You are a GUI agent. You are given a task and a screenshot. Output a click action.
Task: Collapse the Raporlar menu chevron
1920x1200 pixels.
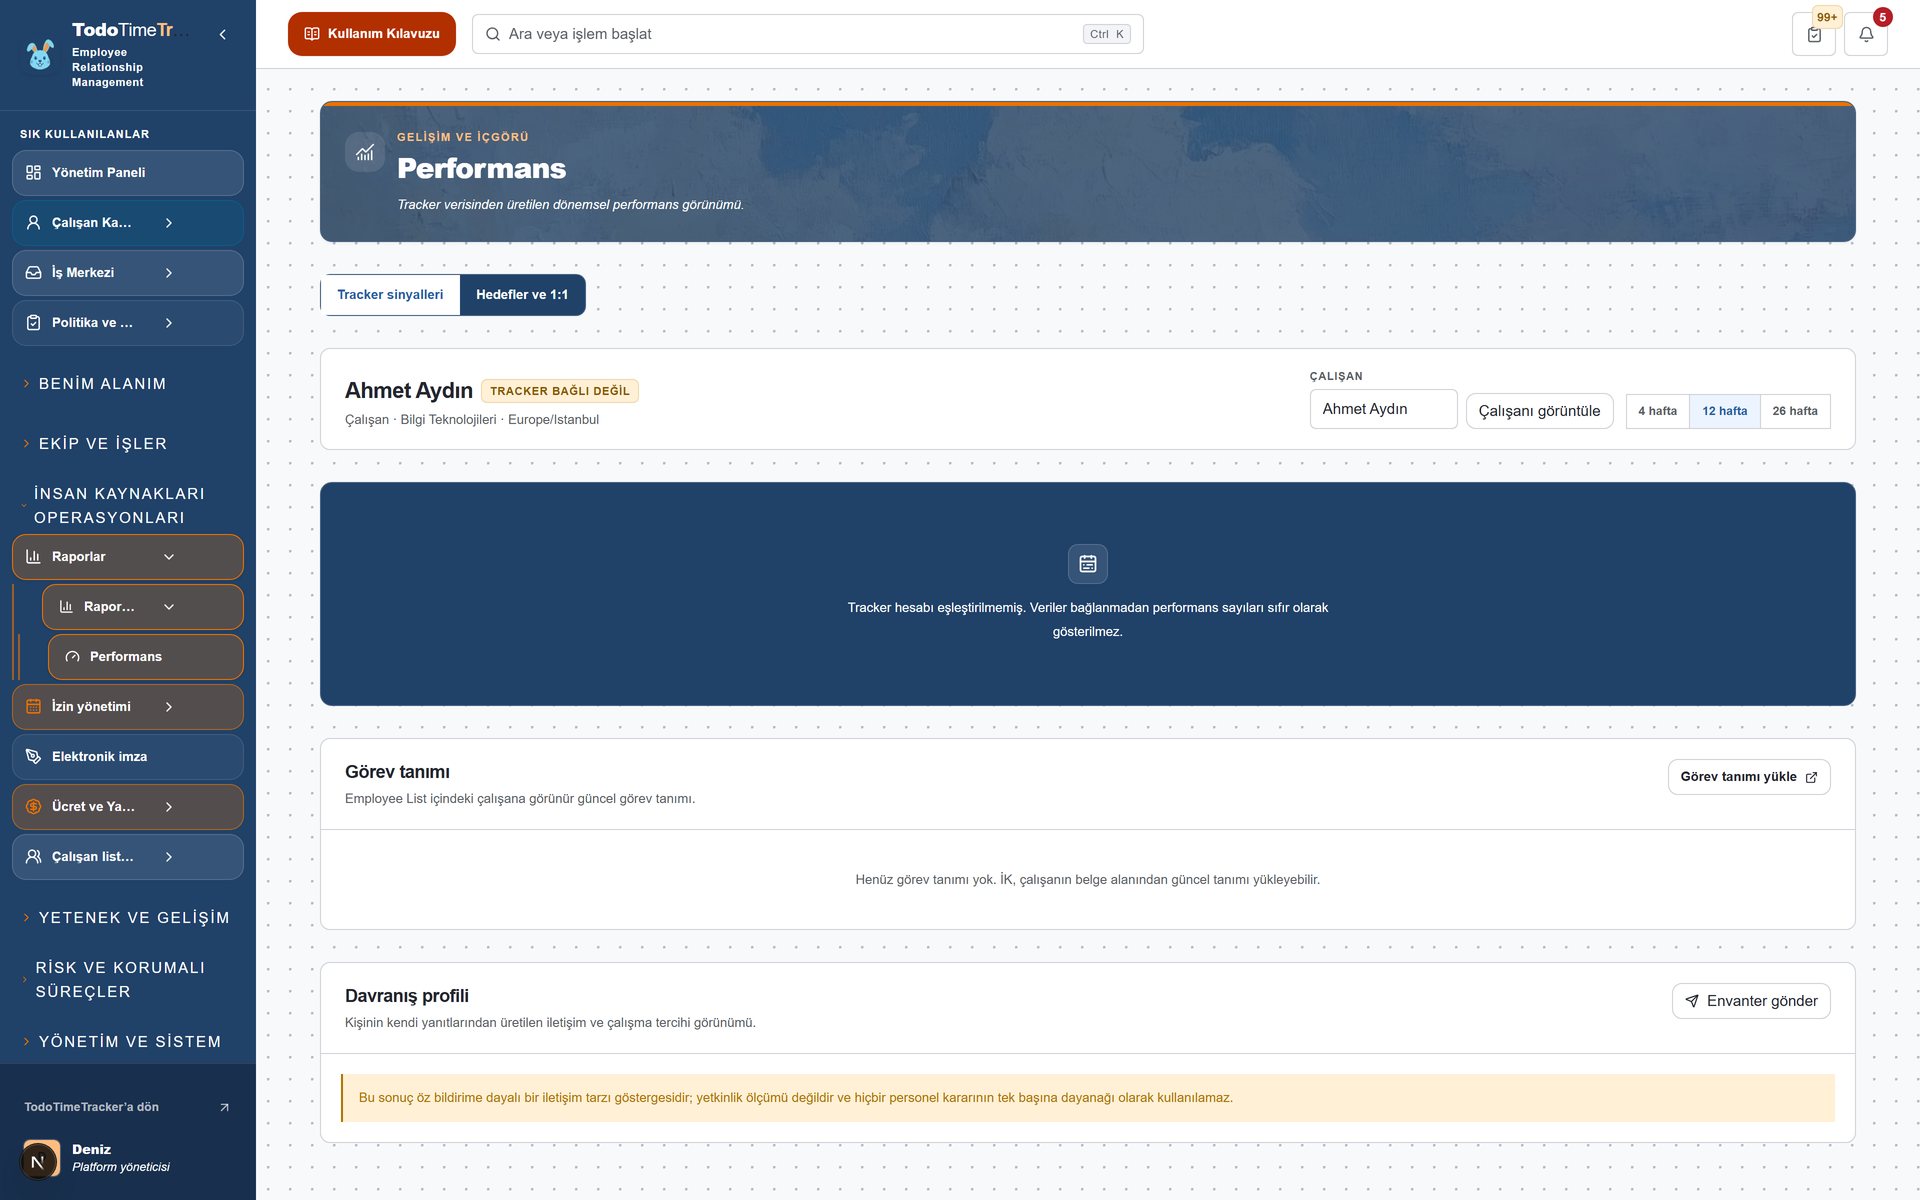coord(169,557)
